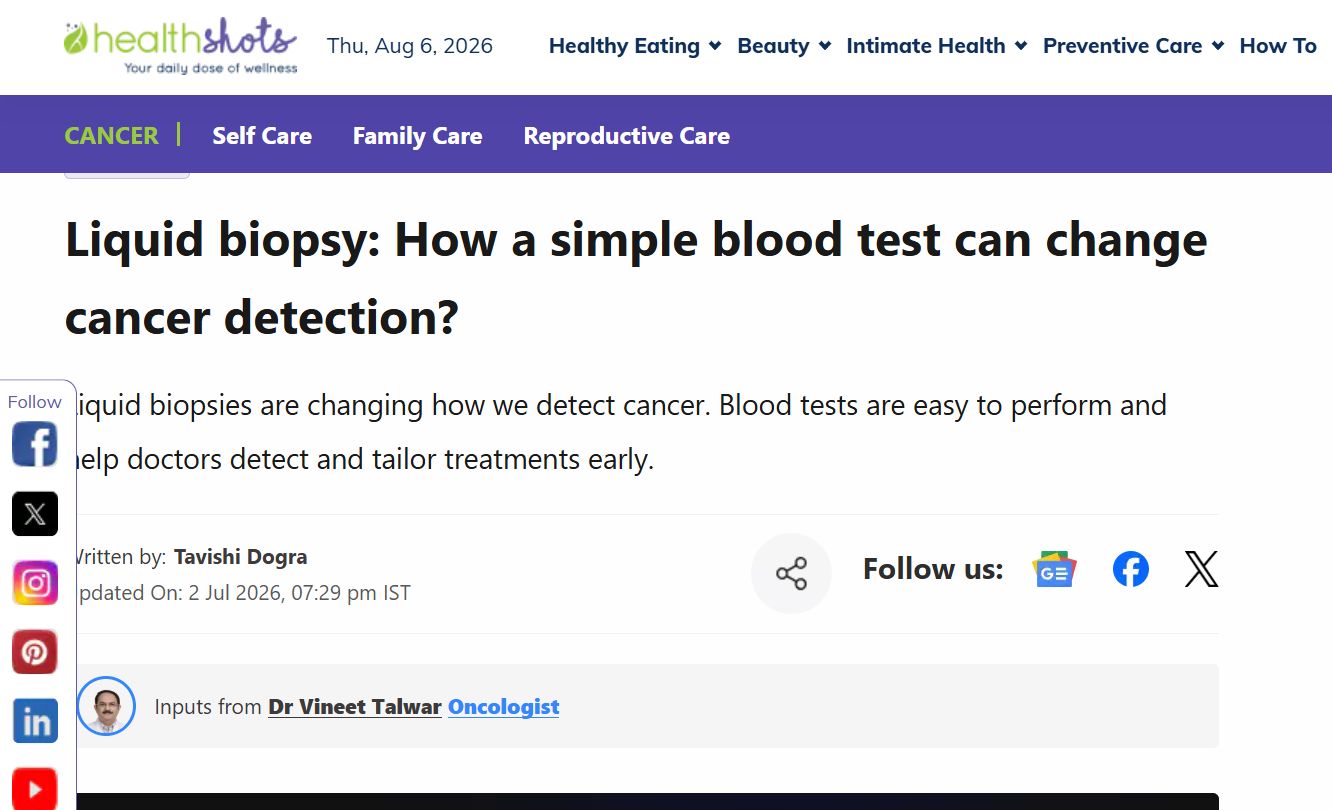This screenshot has width=1332, height=810.
Task: Click the Oncologist link
Action: pos(504,707)
